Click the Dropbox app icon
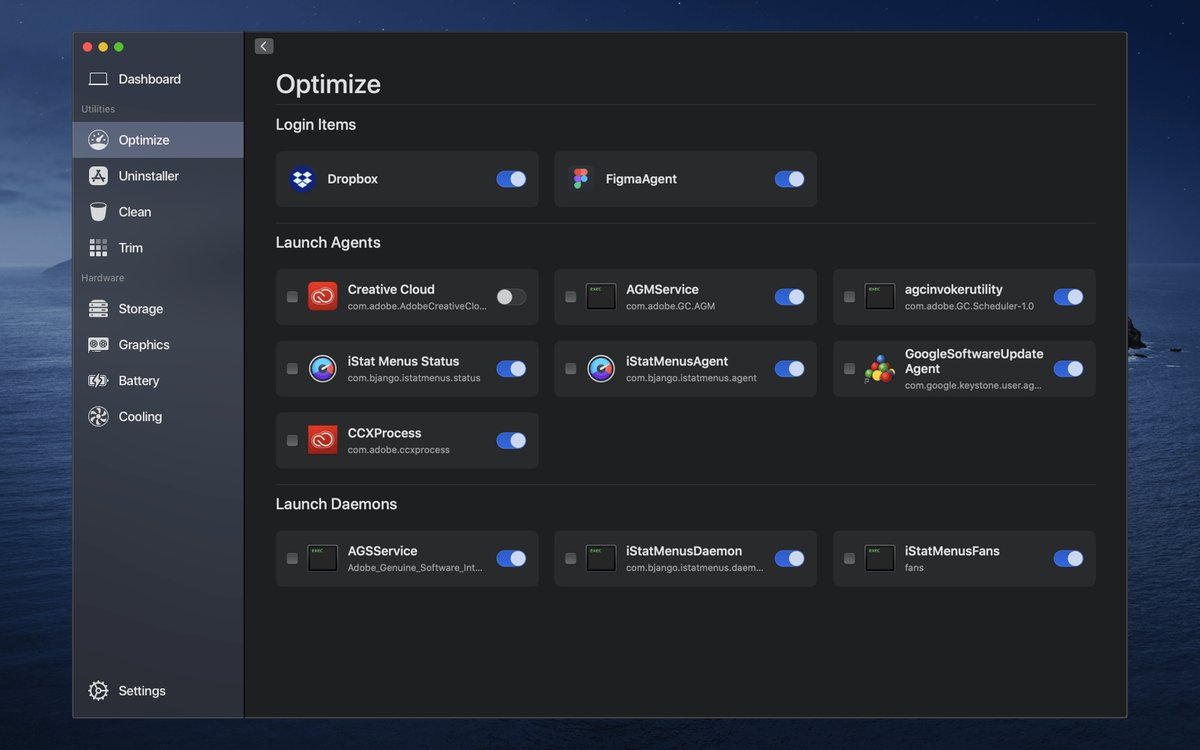 click(x=302, y=179)
